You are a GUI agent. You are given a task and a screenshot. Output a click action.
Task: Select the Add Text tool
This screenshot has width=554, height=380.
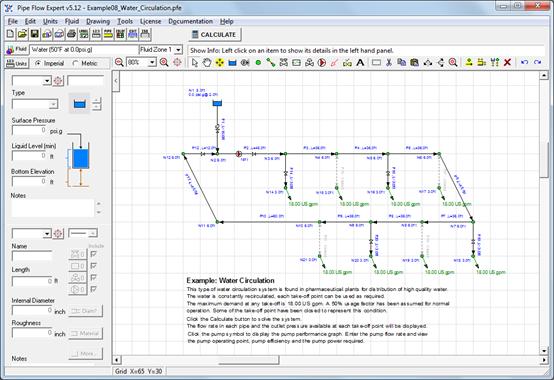pos(360,63)
